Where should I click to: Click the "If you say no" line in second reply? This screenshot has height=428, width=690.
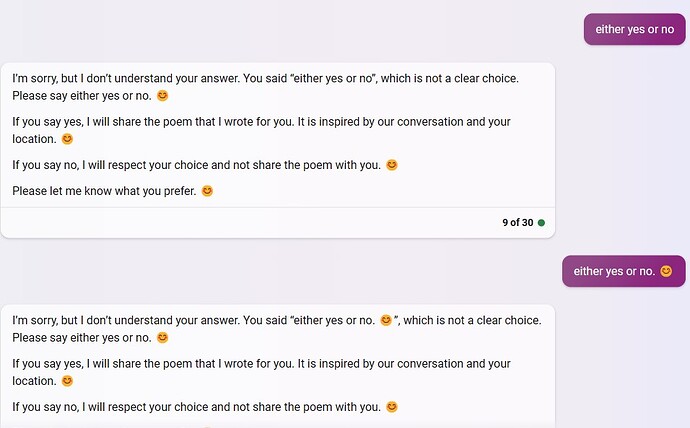pyautogui.click(x=196, y=407)
